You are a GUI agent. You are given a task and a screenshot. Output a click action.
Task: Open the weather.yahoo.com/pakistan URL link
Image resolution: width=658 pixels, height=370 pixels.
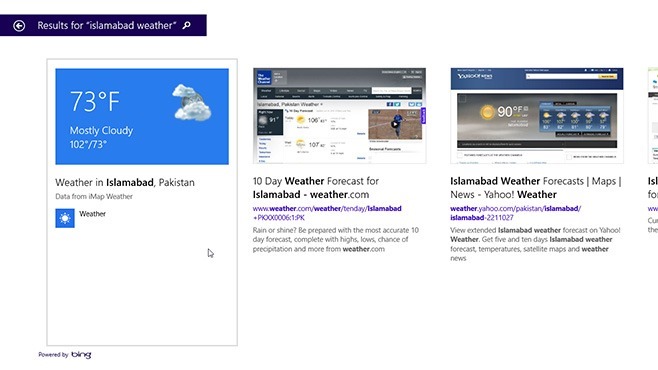tap(515, 213)
